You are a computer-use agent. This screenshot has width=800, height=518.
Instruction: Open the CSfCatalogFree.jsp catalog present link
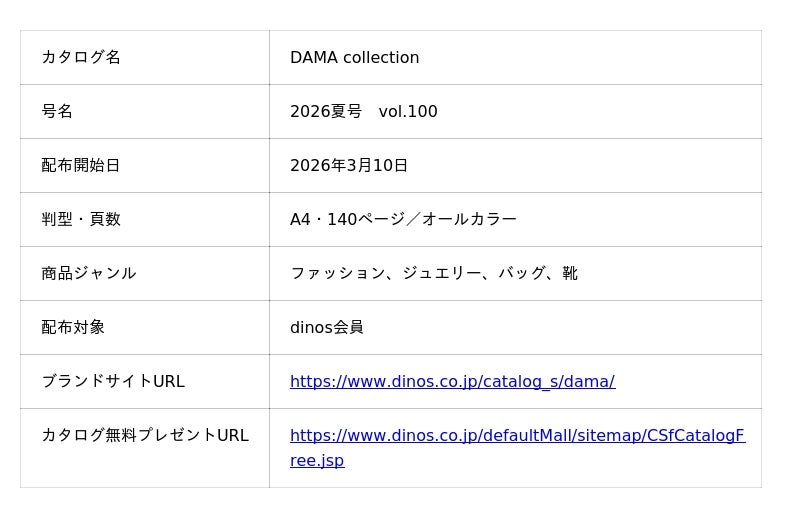pyautogui.click(x=517, y=435)
